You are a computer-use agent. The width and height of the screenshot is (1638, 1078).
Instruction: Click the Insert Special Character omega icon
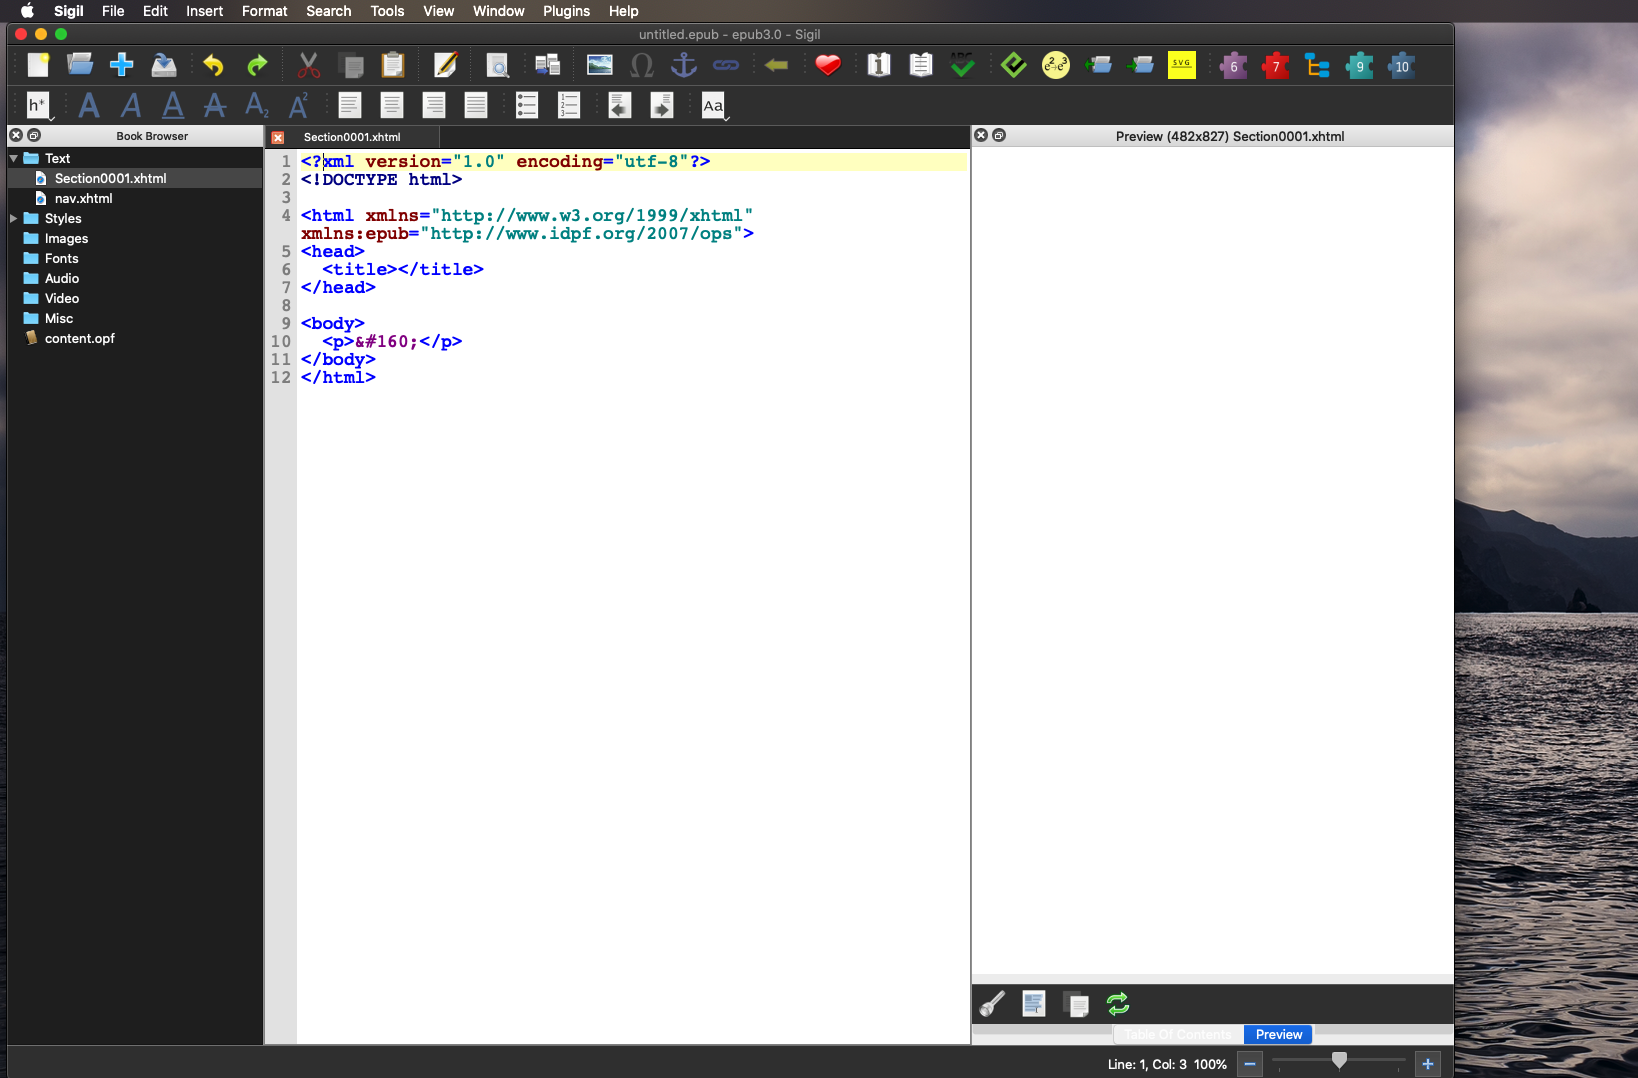(x=641, y=66)
